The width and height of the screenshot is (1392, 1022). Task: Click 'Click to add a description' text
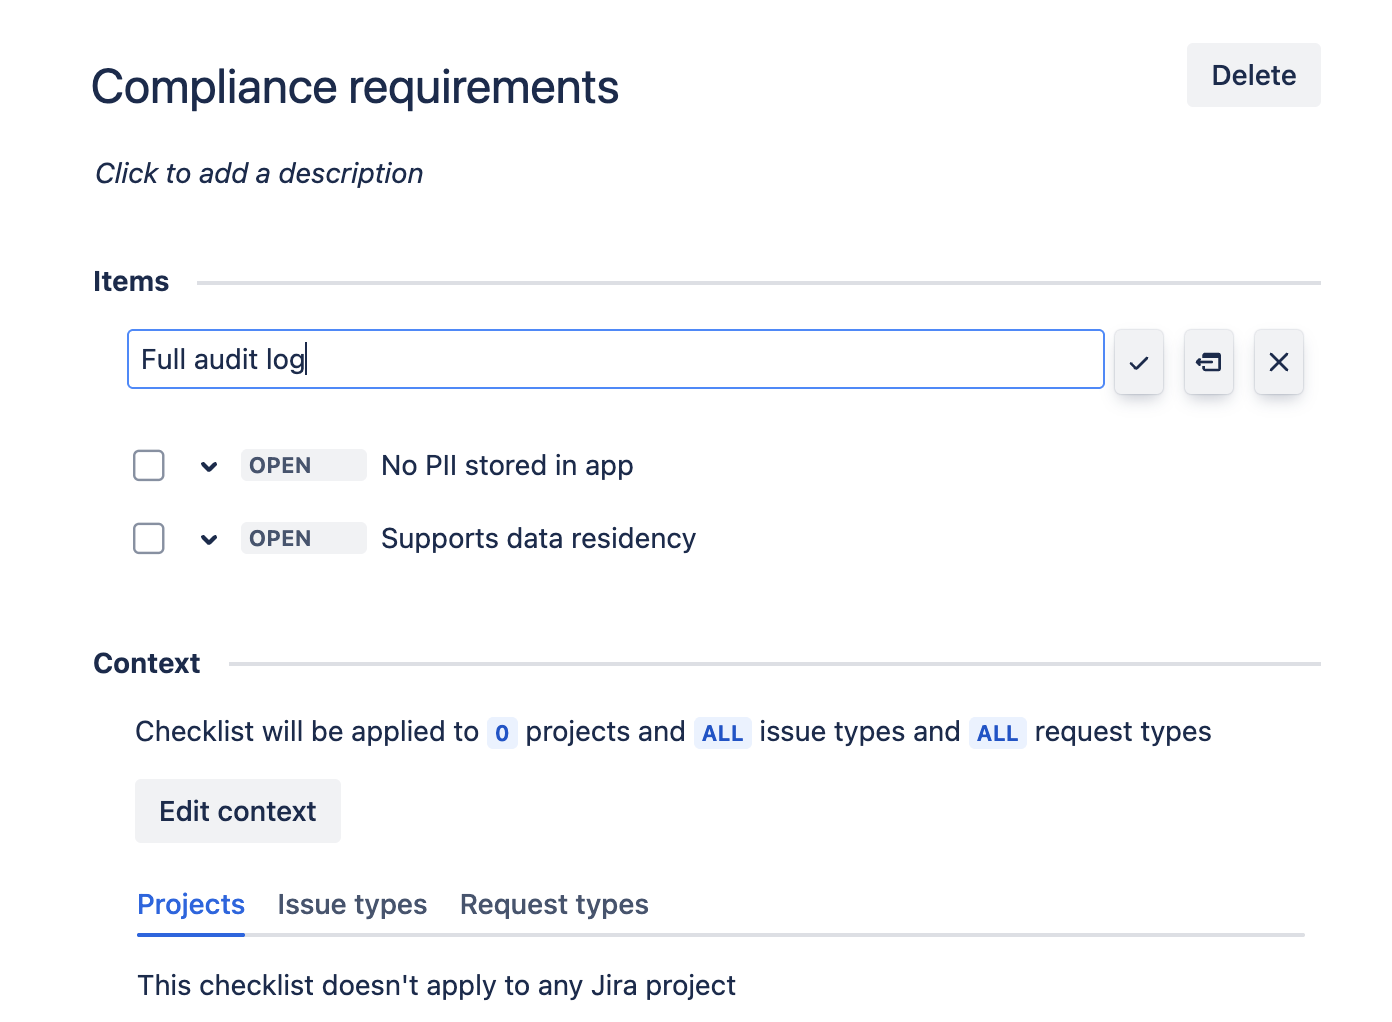click(x=259, y=173)
